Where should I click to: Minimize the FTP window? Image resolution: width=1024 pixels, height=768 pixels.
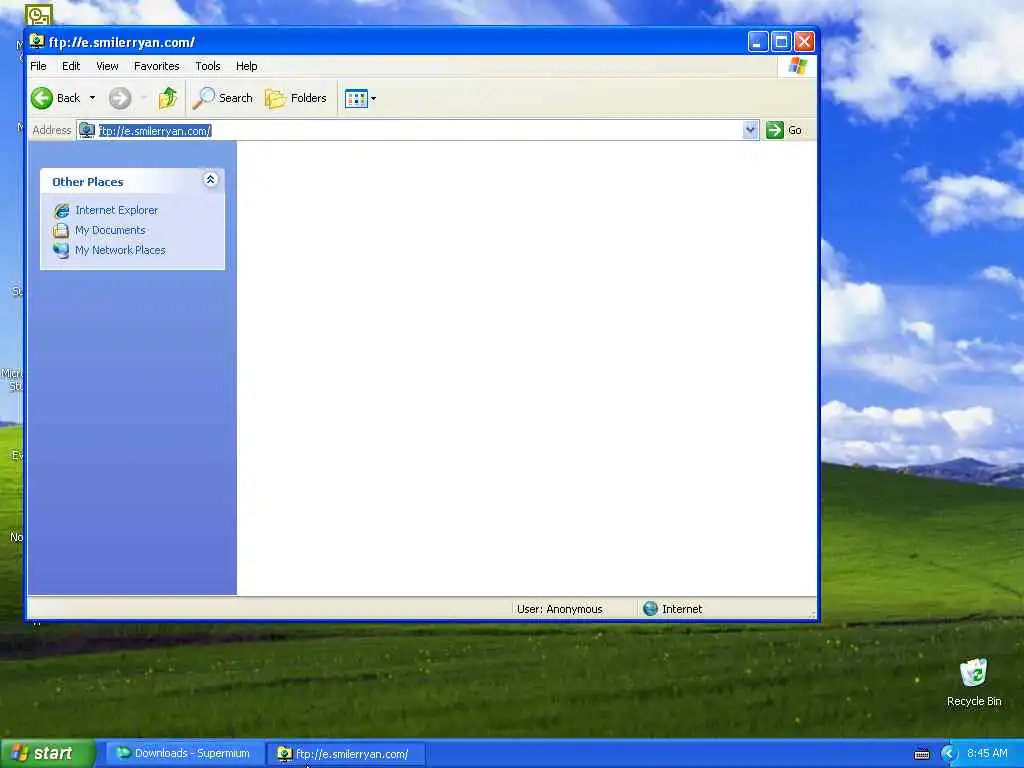pyautogui.click(x=758, y=42)
